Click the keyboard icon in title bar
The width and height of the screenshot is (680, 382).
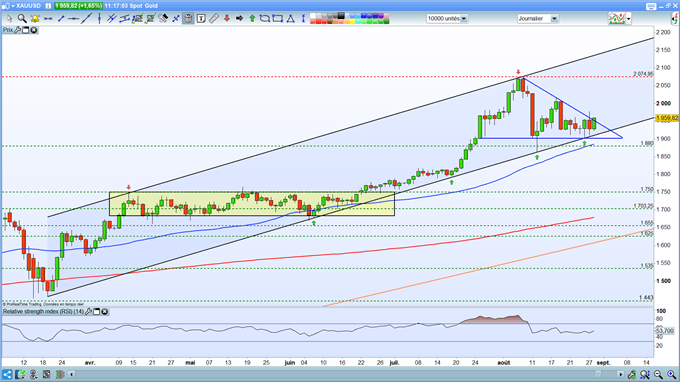click(x=651, y=6)
